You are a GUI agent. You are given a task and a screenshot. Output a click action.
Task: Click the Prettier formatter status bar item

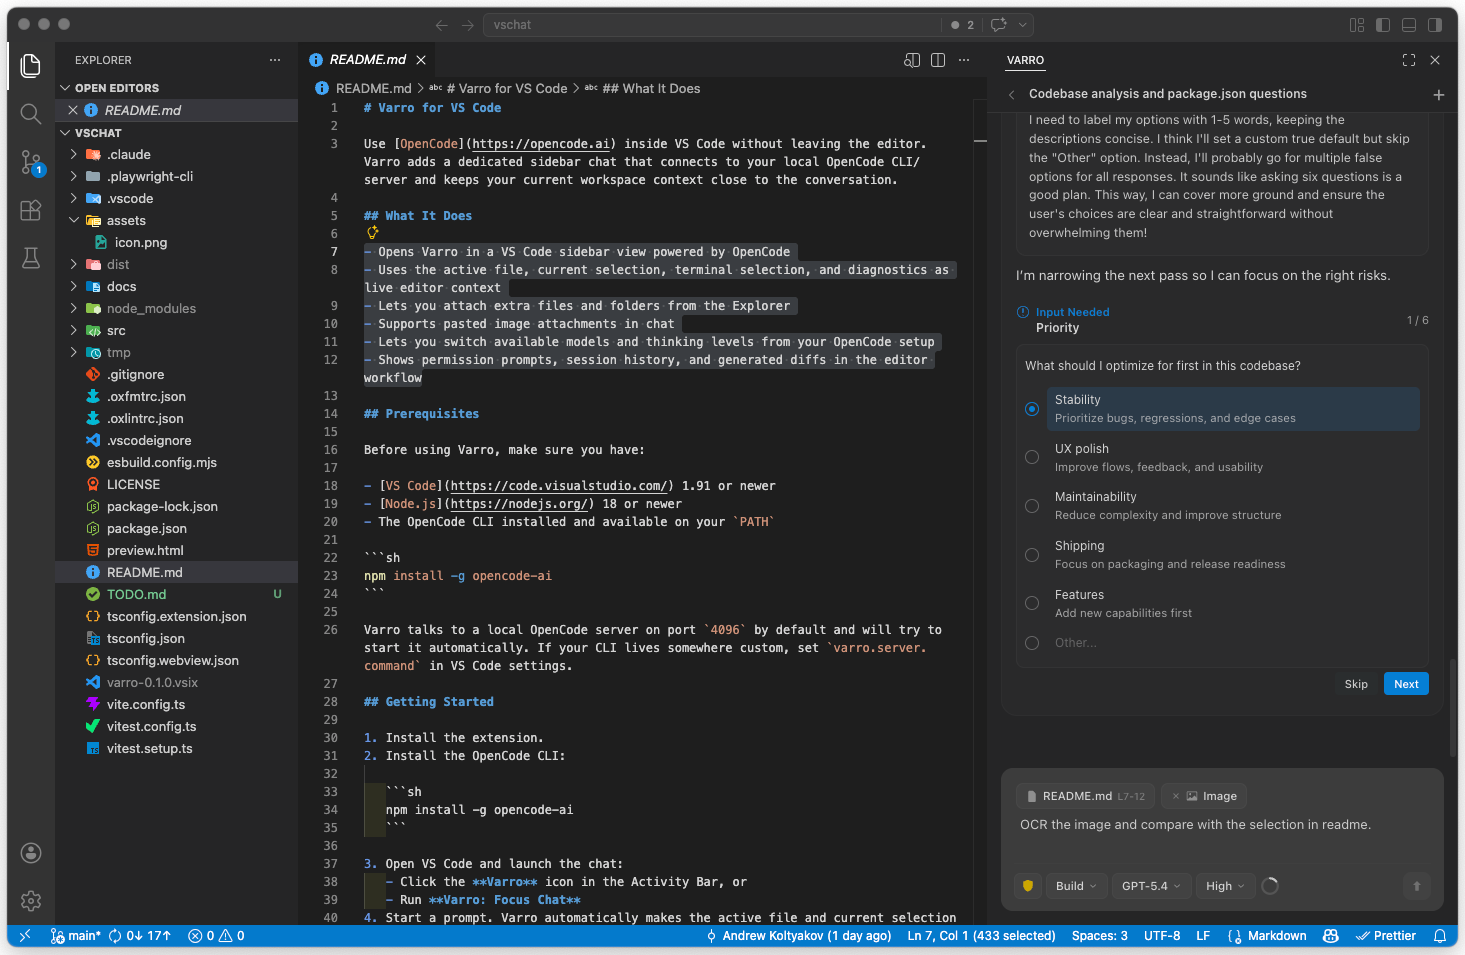[1386, 935]
